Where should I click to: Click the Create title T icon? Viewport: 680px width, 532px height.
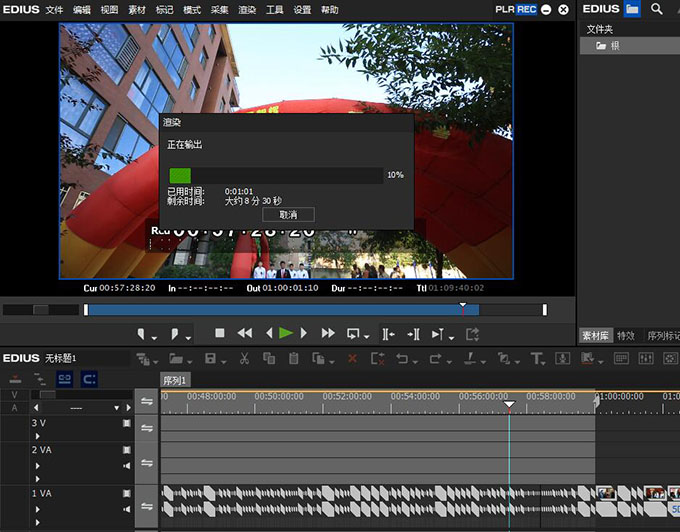pyautogui.click(x=536, y=359)
